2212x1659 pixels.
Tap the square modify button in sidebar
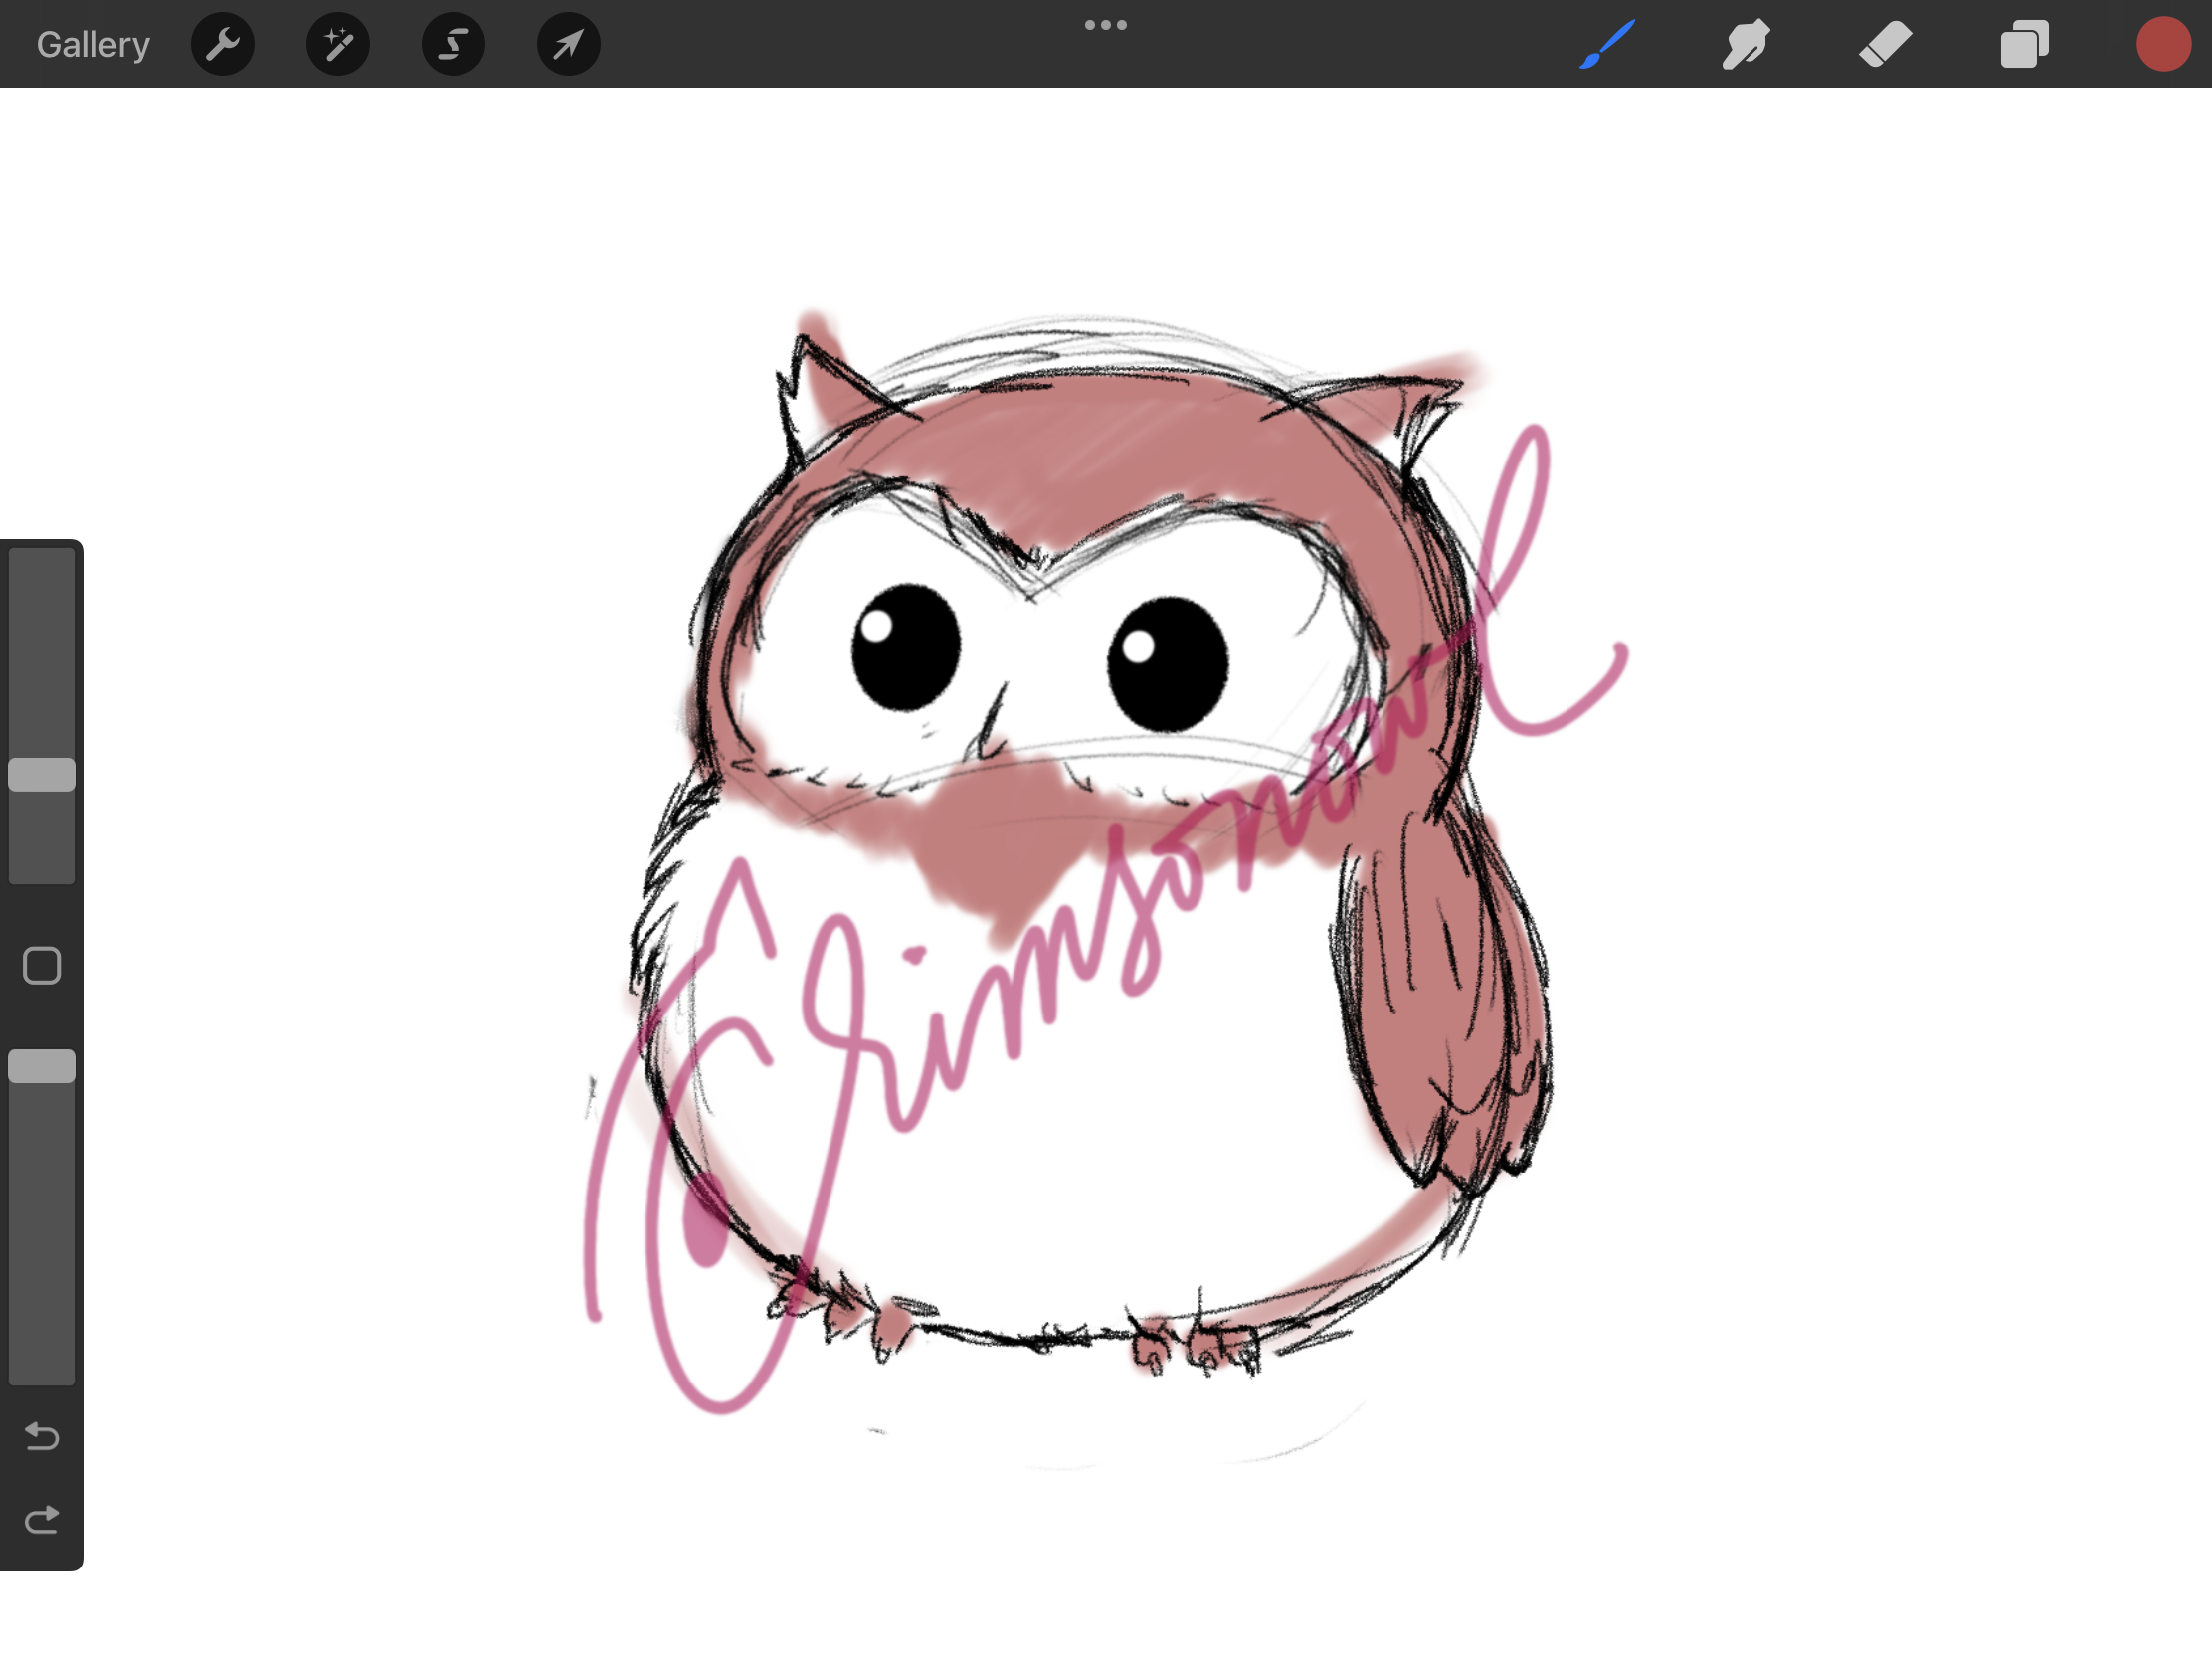pyautogui.click(x=42, y=966)
